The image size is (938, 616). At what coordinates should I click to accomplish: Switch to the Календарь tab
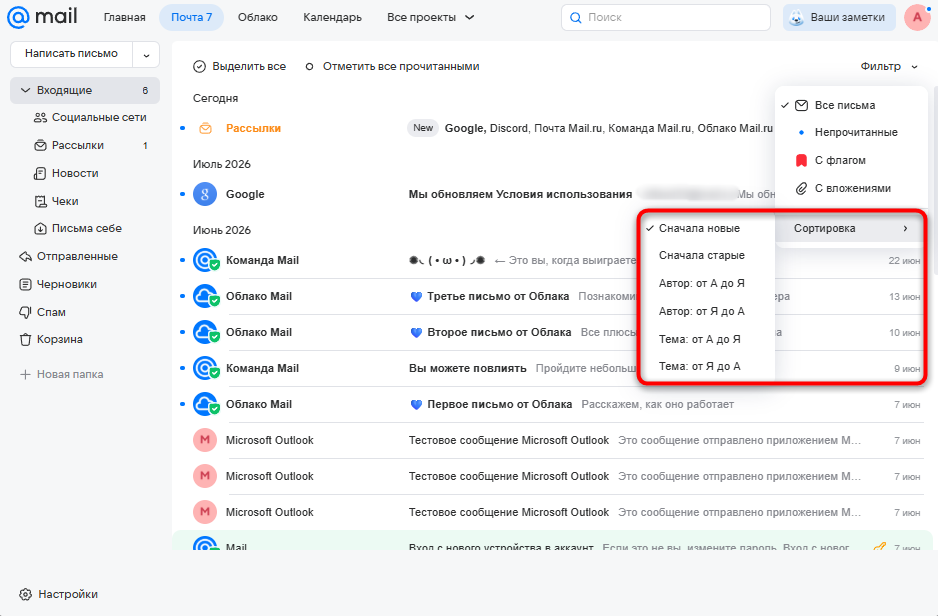333,17
